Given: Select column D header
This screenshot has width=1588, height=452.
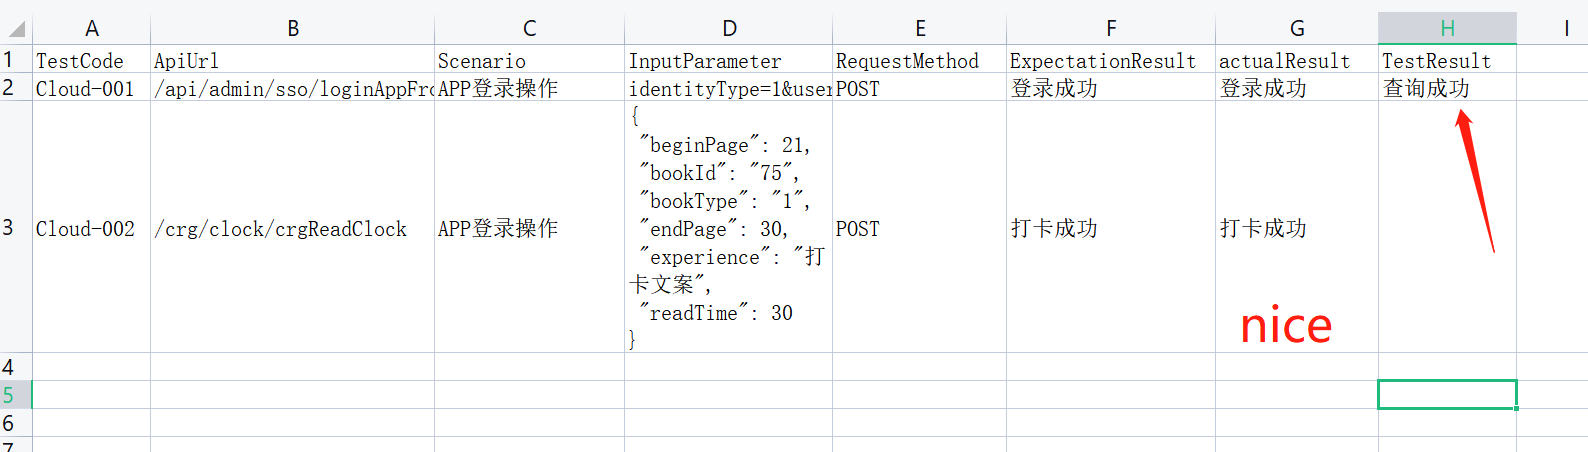Looking at the screenshot, I should click(729, 28).
